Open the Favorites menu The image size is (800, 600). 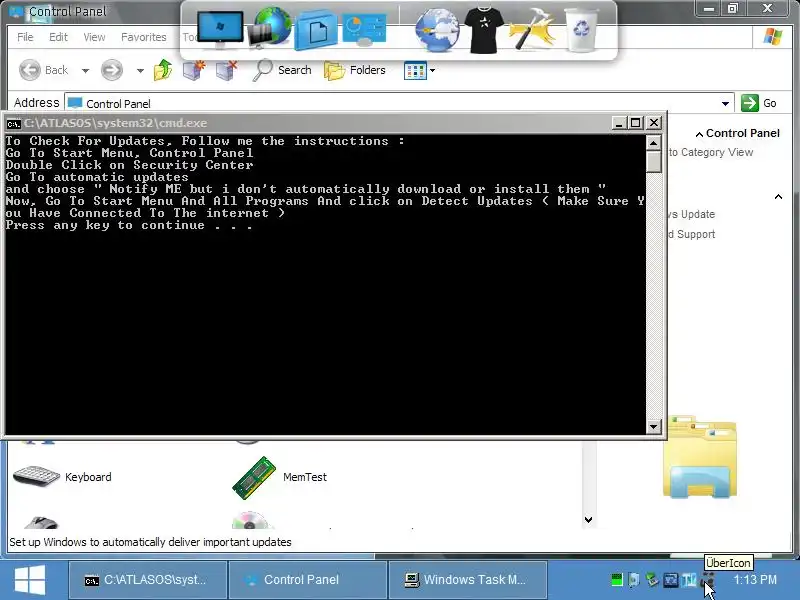(143, 37)
